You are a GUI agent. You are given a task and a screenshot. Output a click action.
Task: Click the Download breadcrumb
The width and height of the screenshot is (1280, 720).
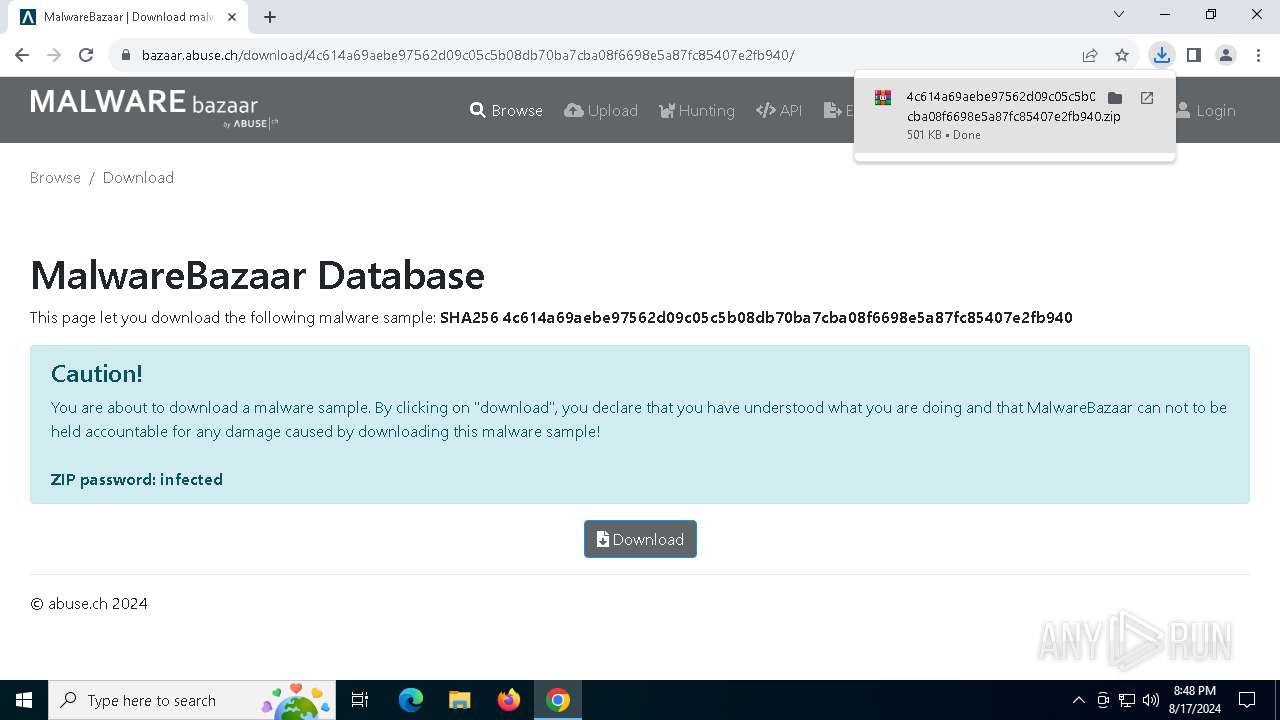(x=138, y=178)
